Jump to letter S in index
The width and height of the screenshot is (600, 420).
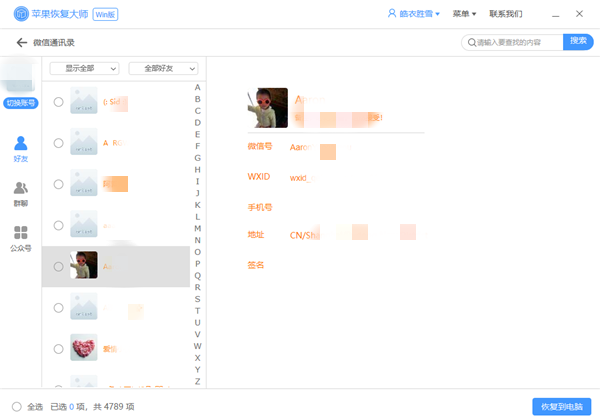197,299
